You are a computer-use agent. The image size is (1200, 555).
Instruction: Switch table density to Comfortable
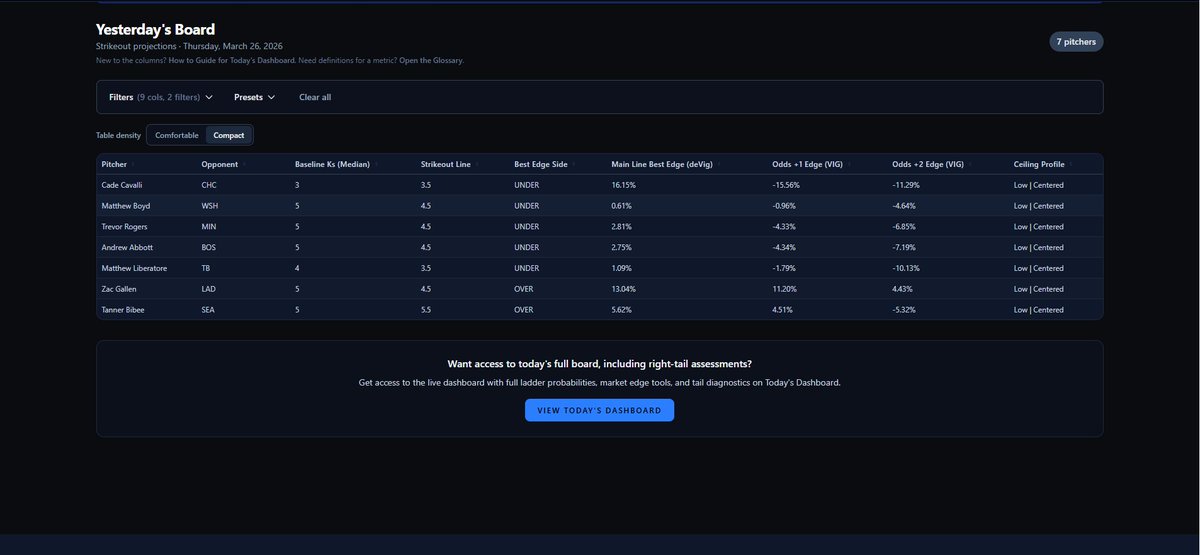[177, 135]
